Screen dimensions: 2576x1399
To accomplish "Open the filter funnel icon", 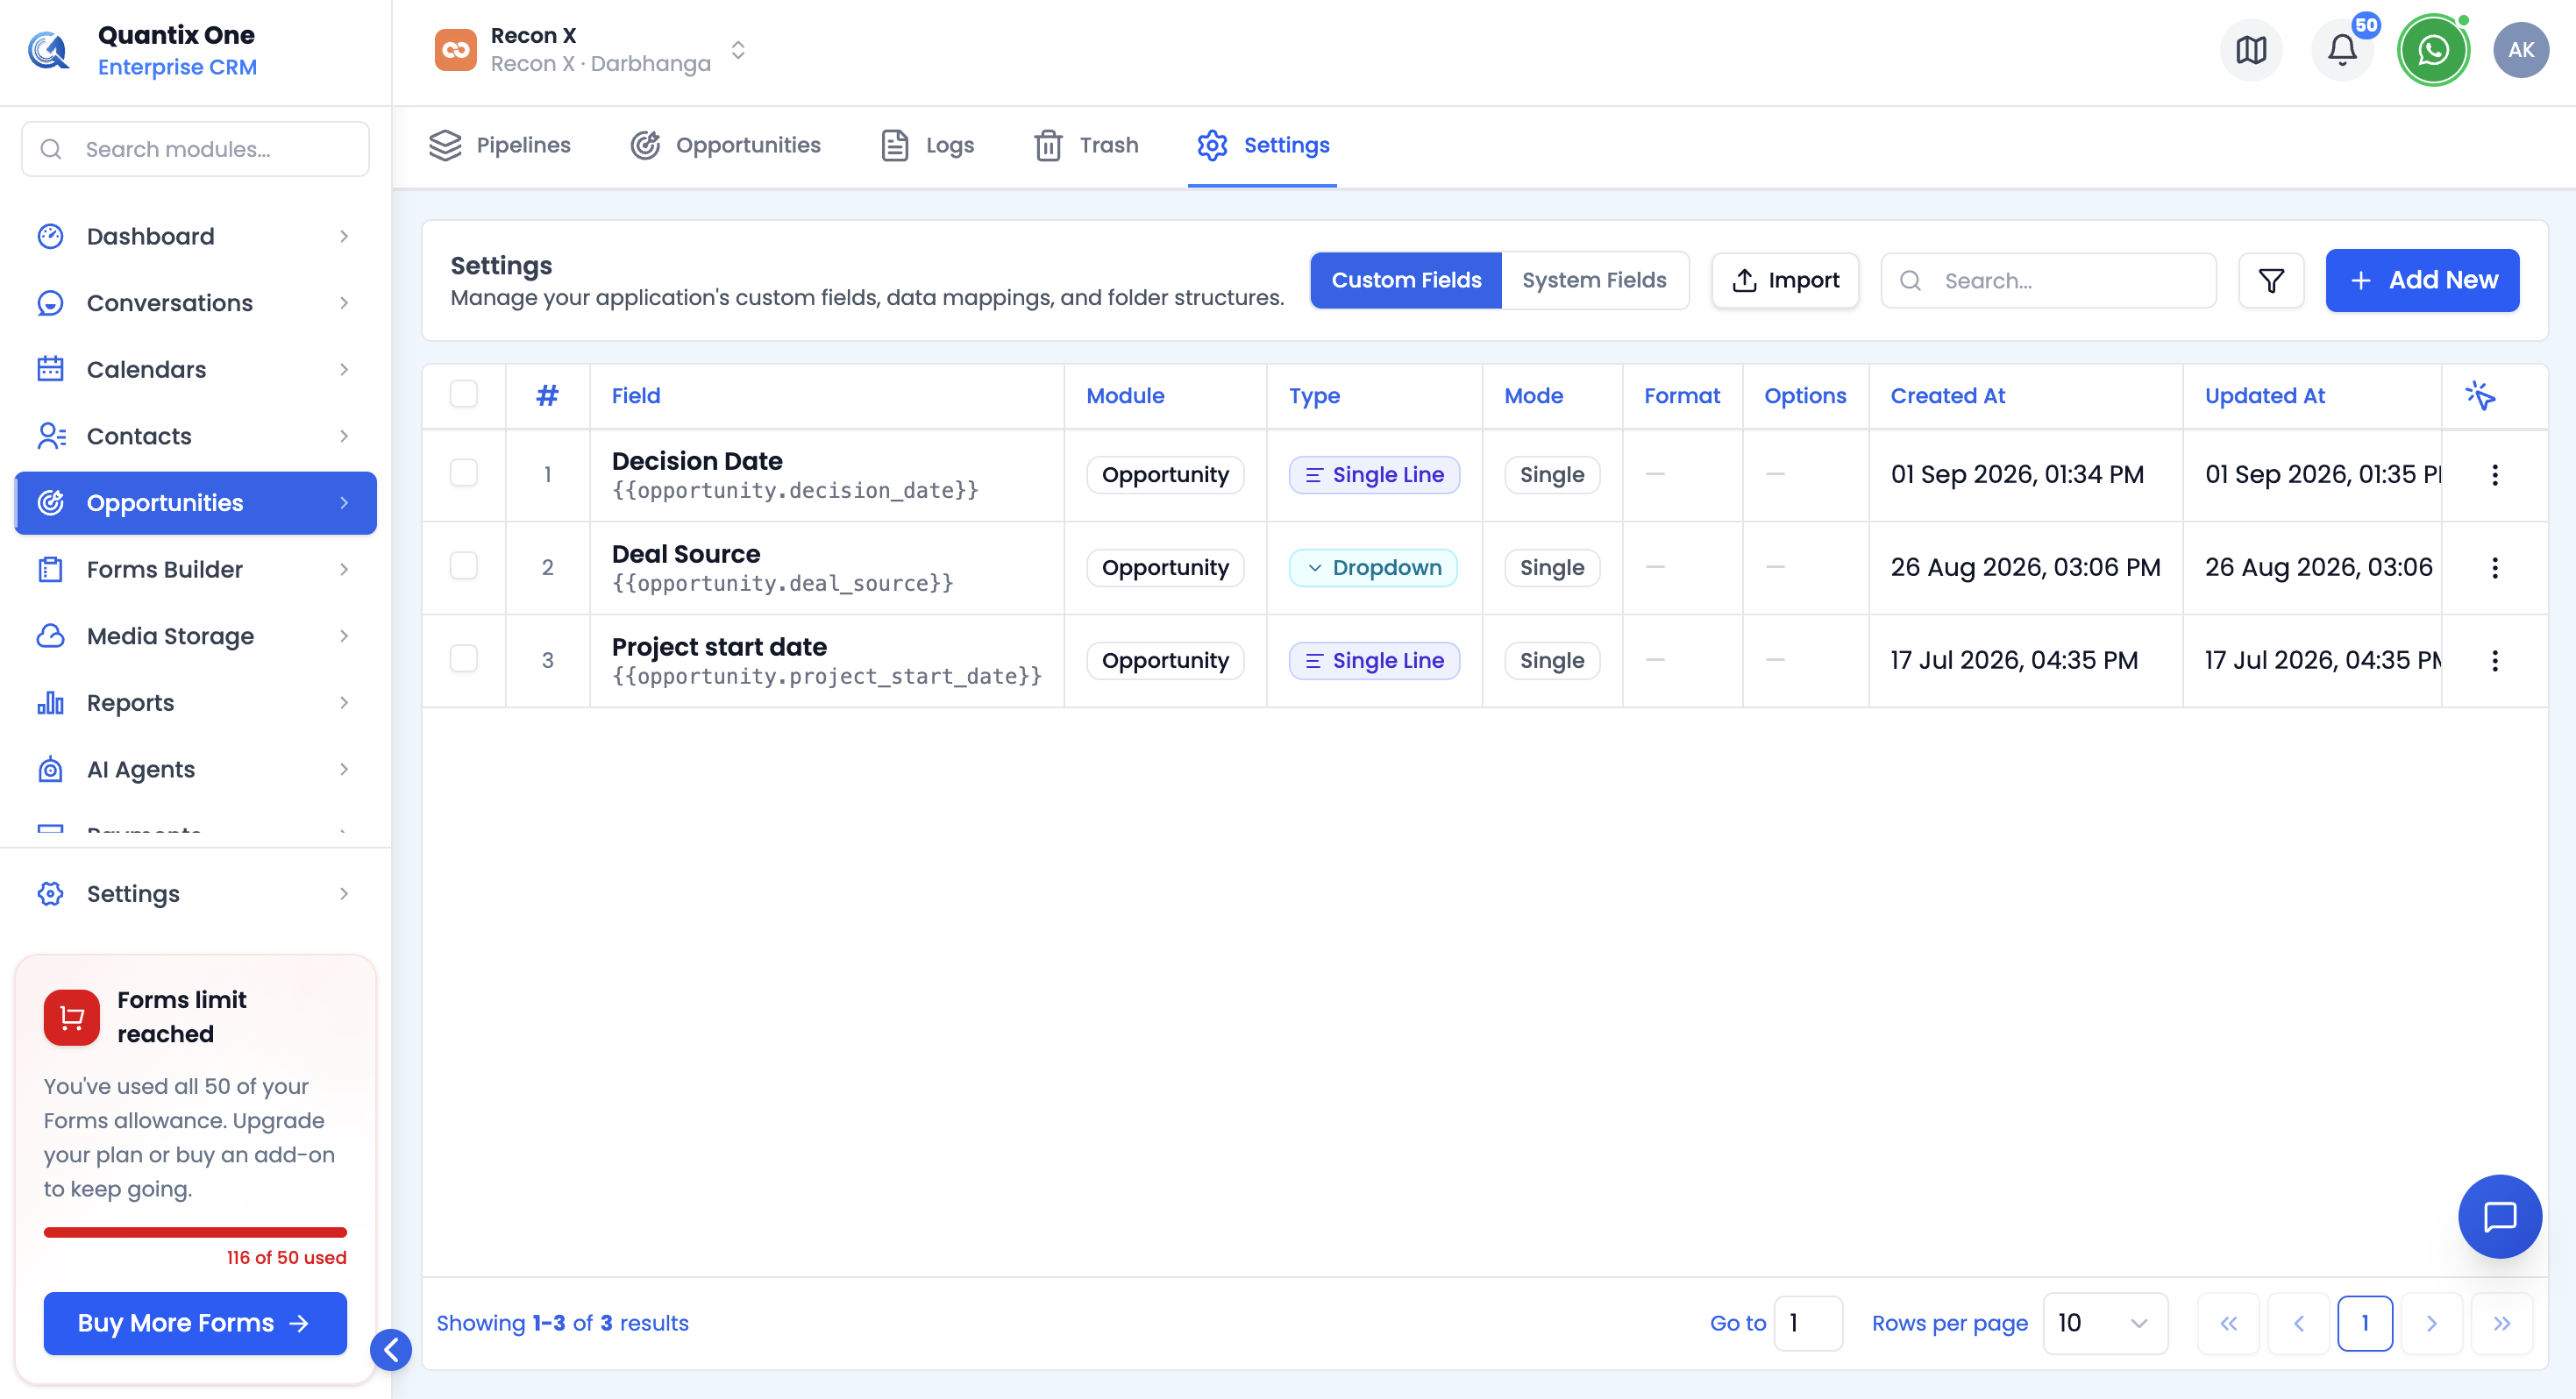I will 2271,280.
